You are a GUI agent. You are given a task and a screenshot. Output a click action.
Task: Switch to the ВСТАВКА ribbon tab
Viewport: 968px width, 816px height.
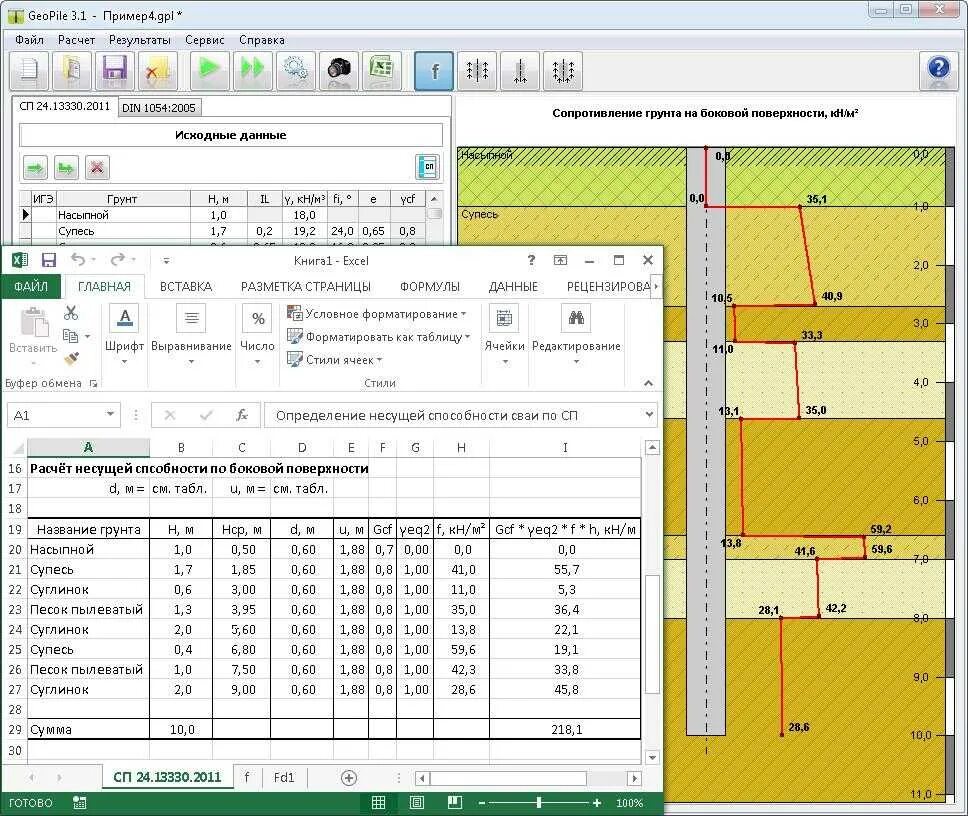point(186,286)
